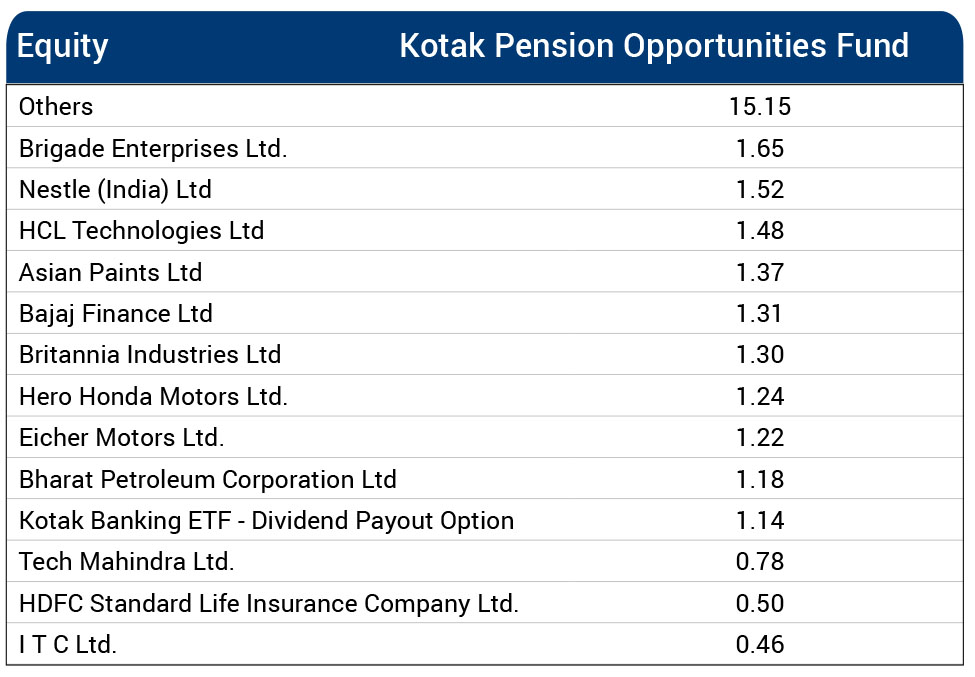The height and width of the screenshot is (677, 975).
Task: Select the 1.65 Brigade Enterprises value
Action: [760, 149]
